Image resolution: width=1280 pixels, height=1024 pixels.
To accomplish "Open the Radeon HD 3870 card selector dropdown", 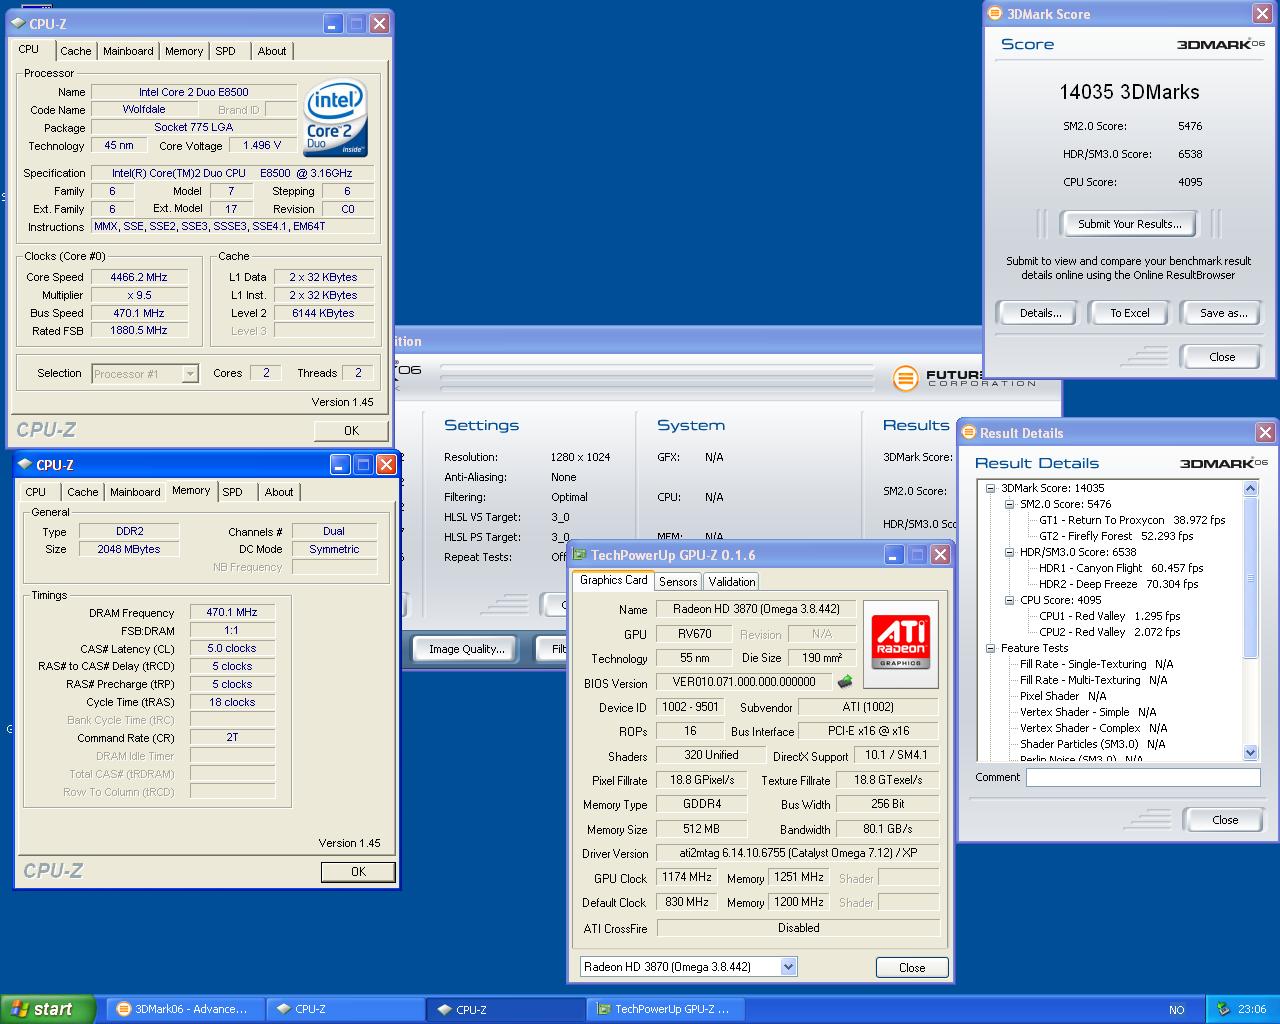I will [x=788, y=967].
